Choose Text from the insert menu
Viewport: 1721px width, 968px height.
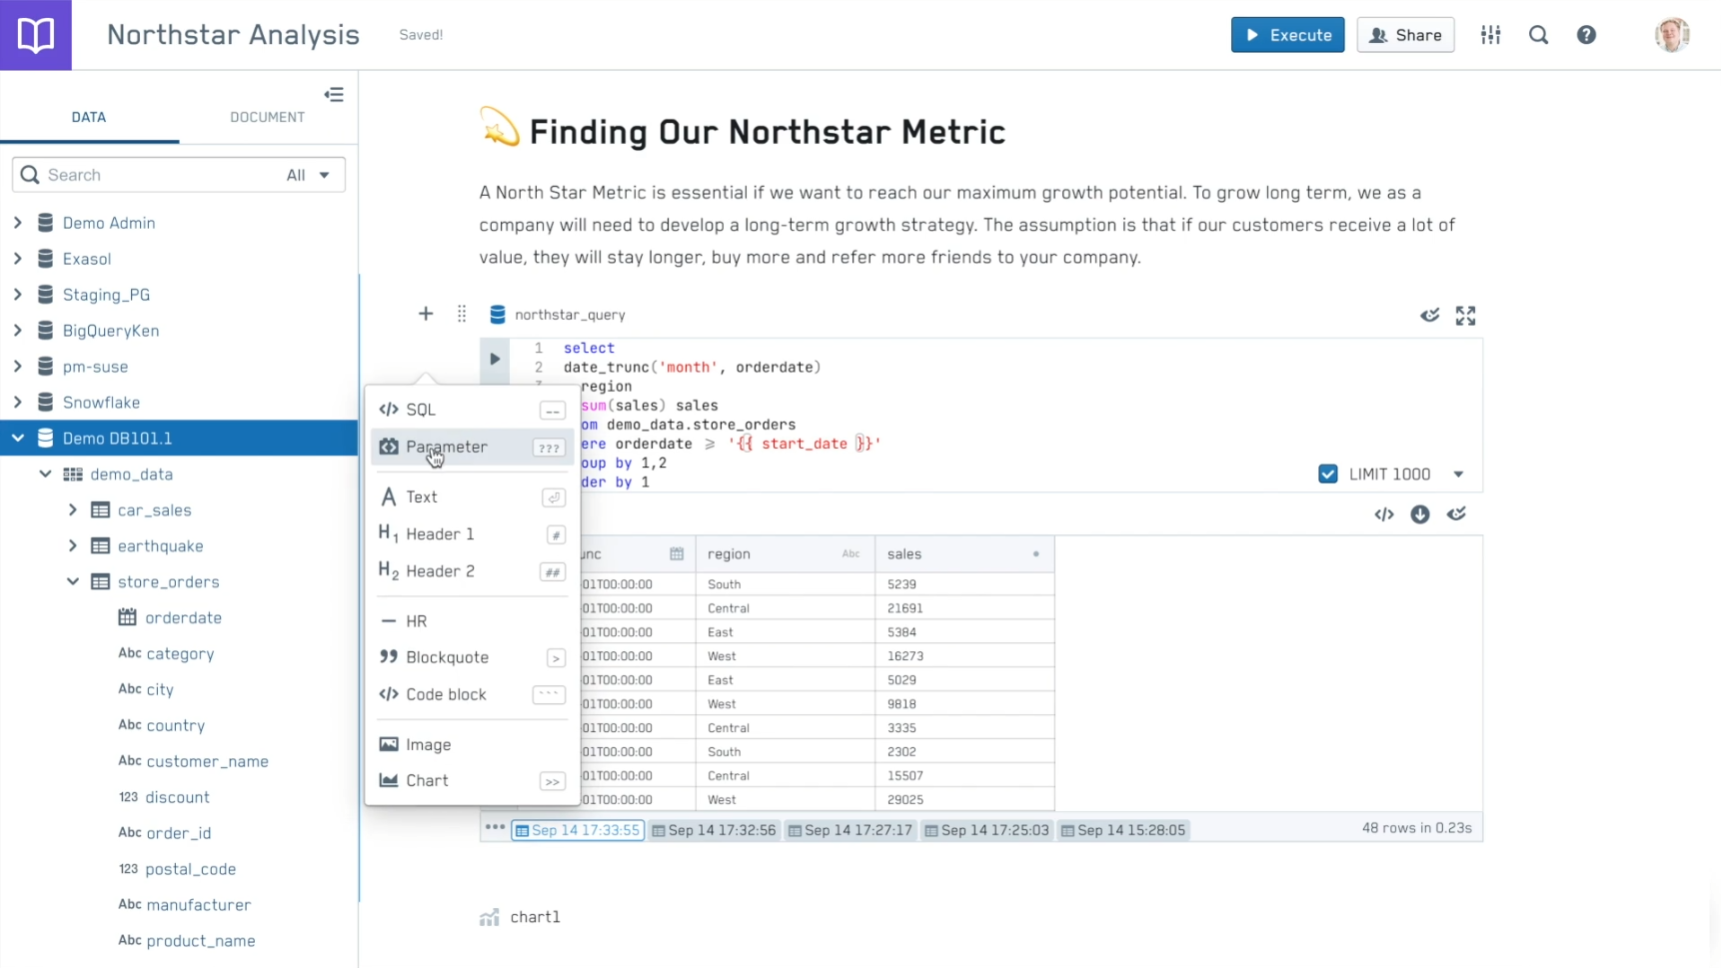point(472,497)
